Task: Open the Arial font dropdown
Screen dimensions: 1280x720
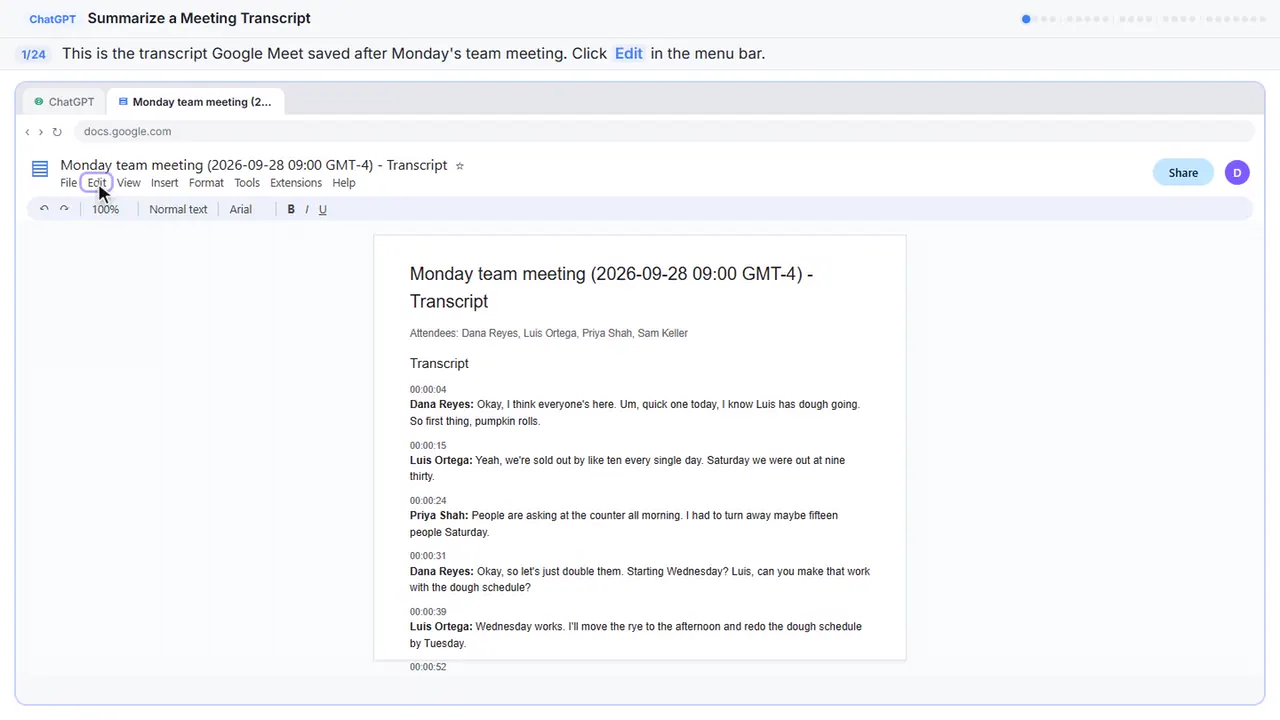Action: 240,209
